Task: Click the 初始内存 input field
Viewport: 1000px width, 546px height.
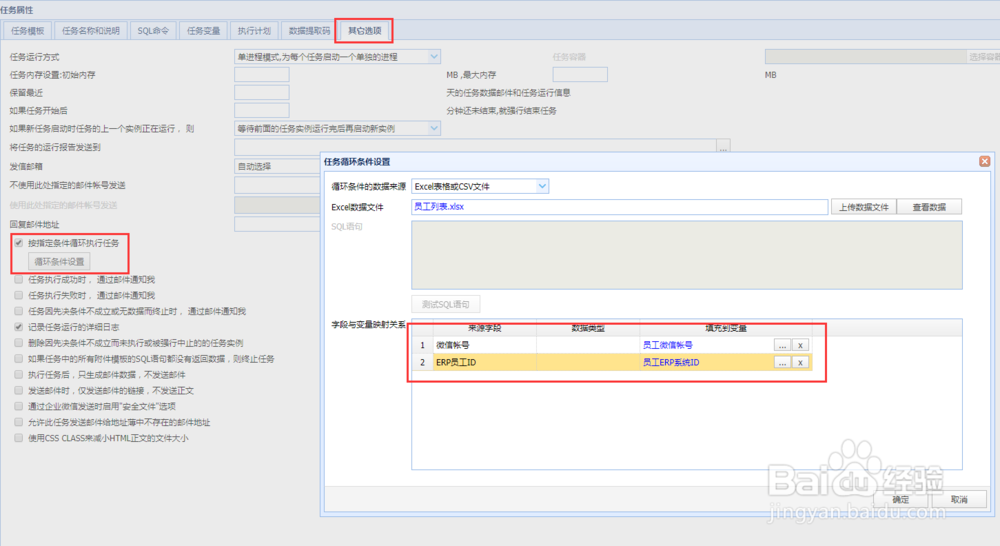Action: click(x=262, y=75)
